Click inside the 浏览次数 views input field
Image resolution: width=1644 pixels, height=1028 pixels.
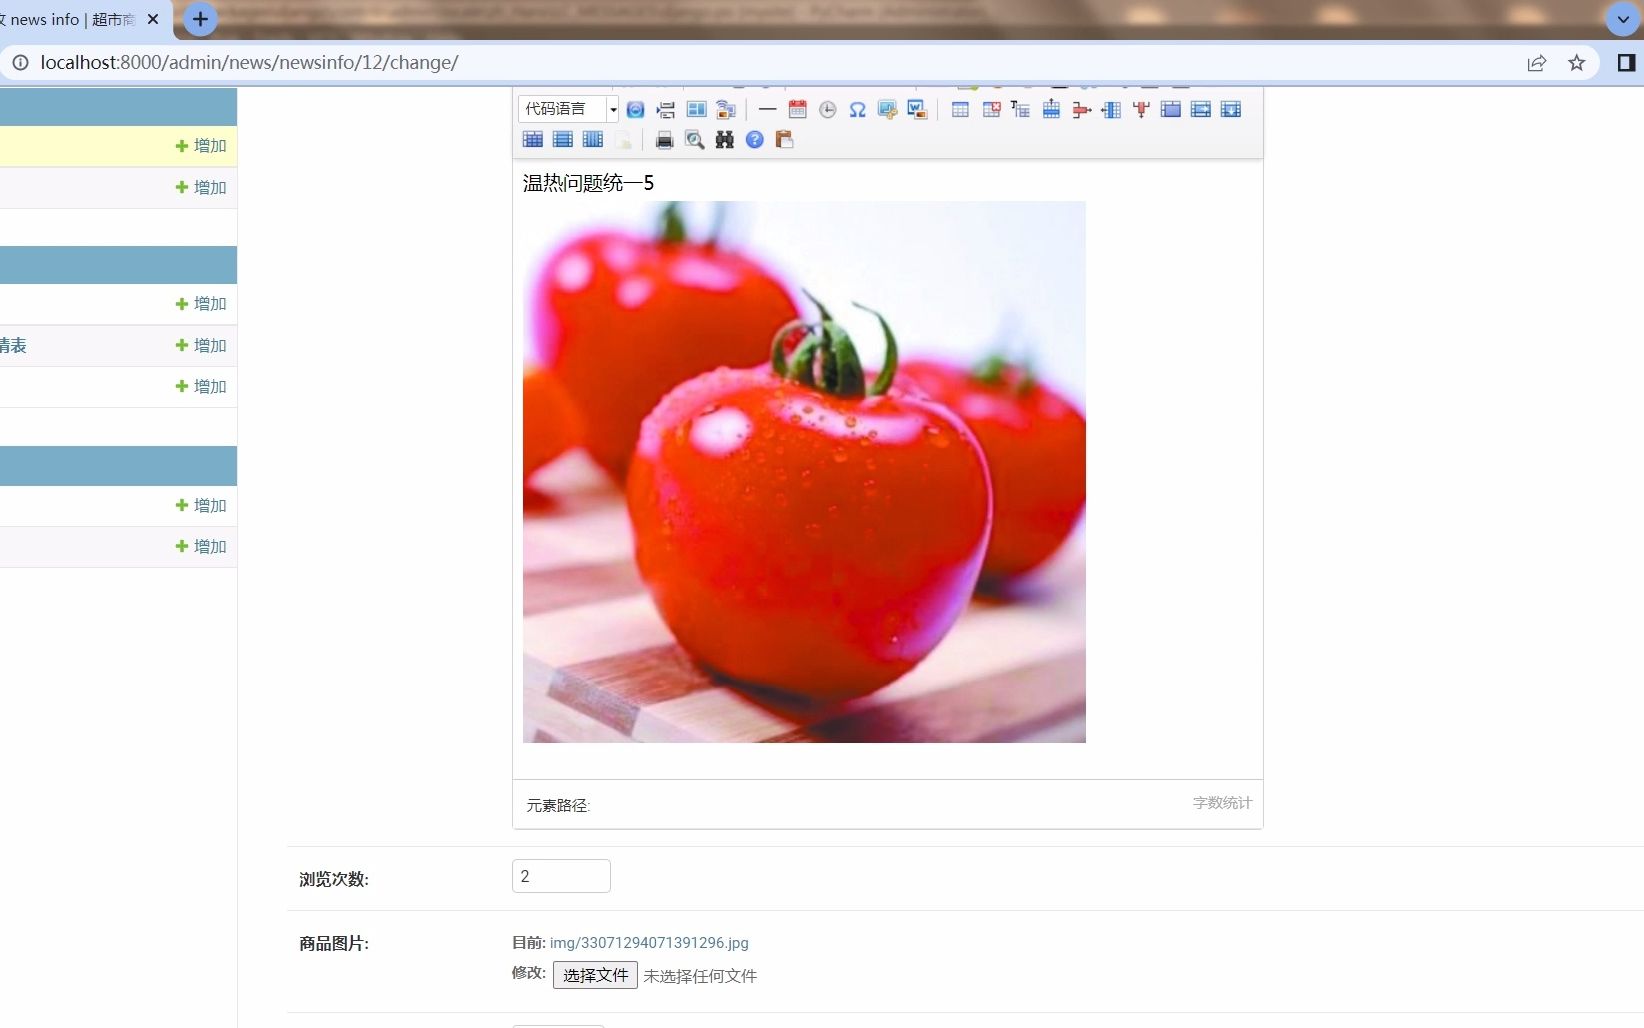[560, 875]
